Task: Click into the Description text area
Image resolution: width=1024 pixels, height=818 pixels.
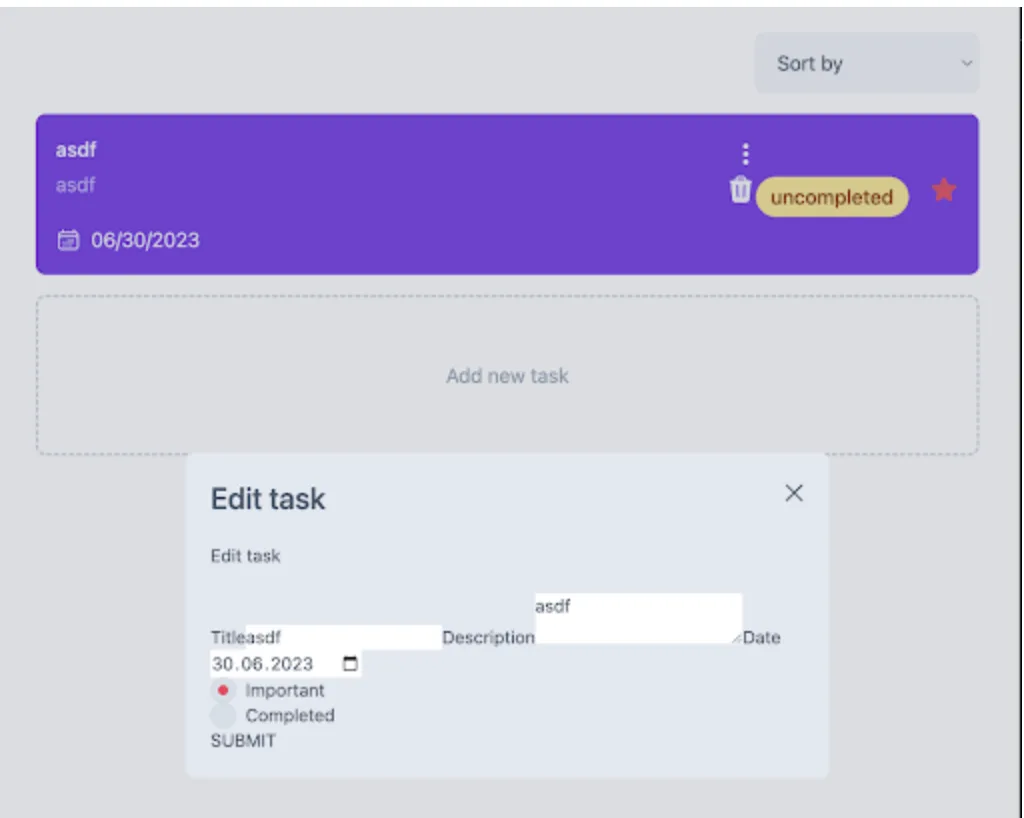Action: click(637, 618)
